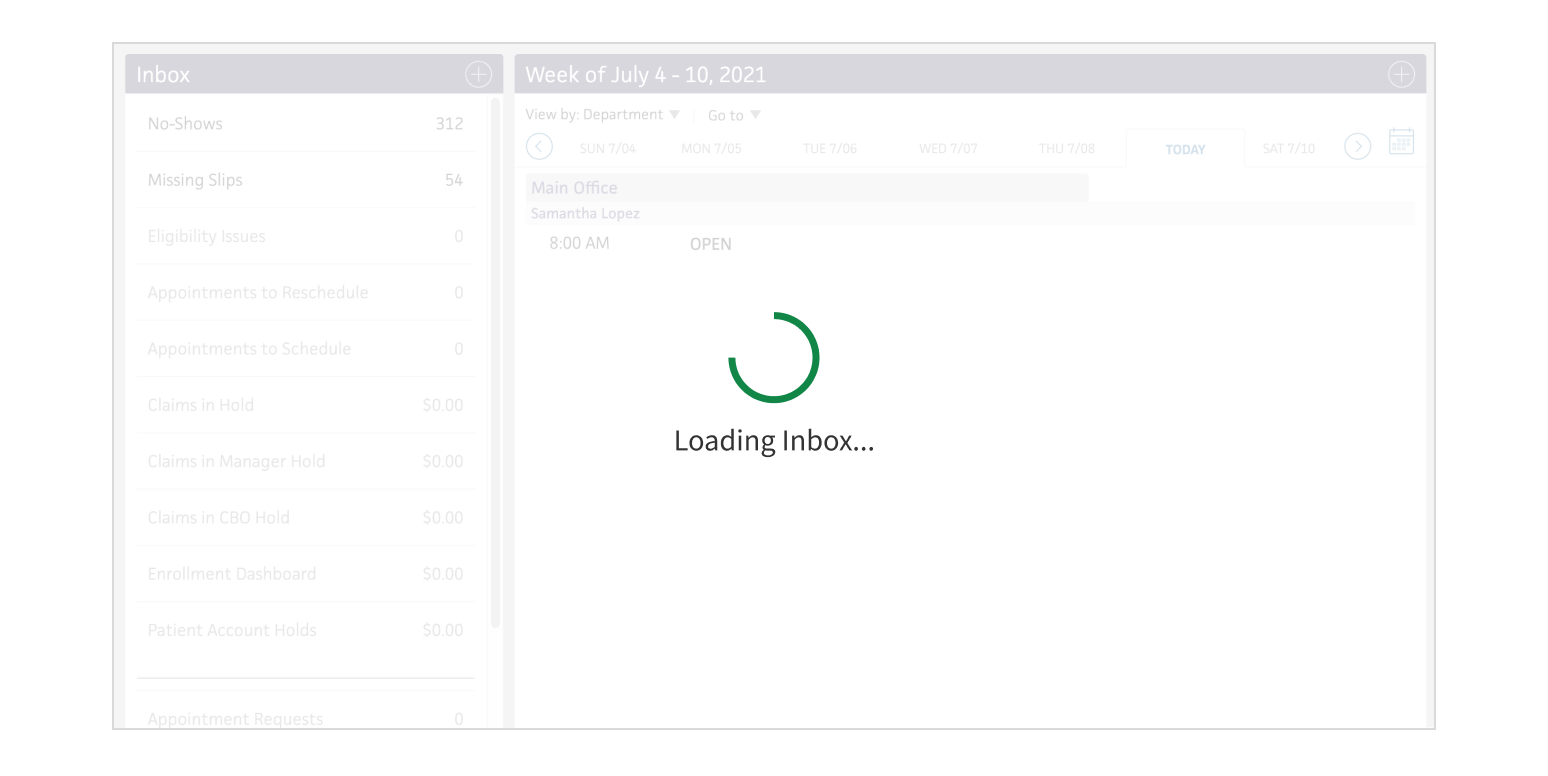Open Appointments to Reschedule item
The height and width of the screenshot is (776, 1548).
[306, 292]
